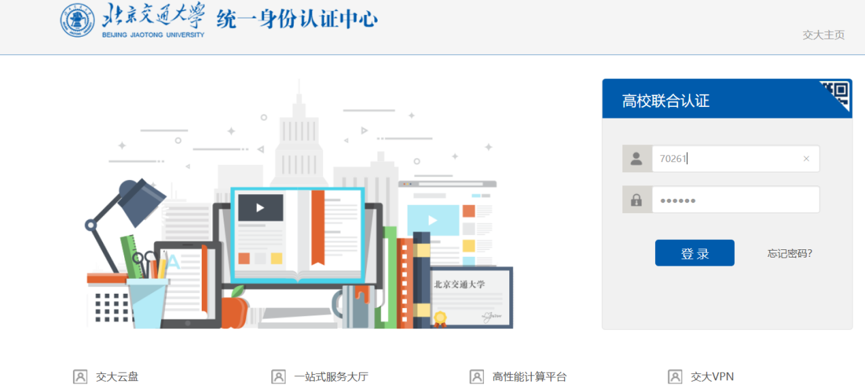Click the user icon beside username field
865x389 pixels.
[637, 159]
